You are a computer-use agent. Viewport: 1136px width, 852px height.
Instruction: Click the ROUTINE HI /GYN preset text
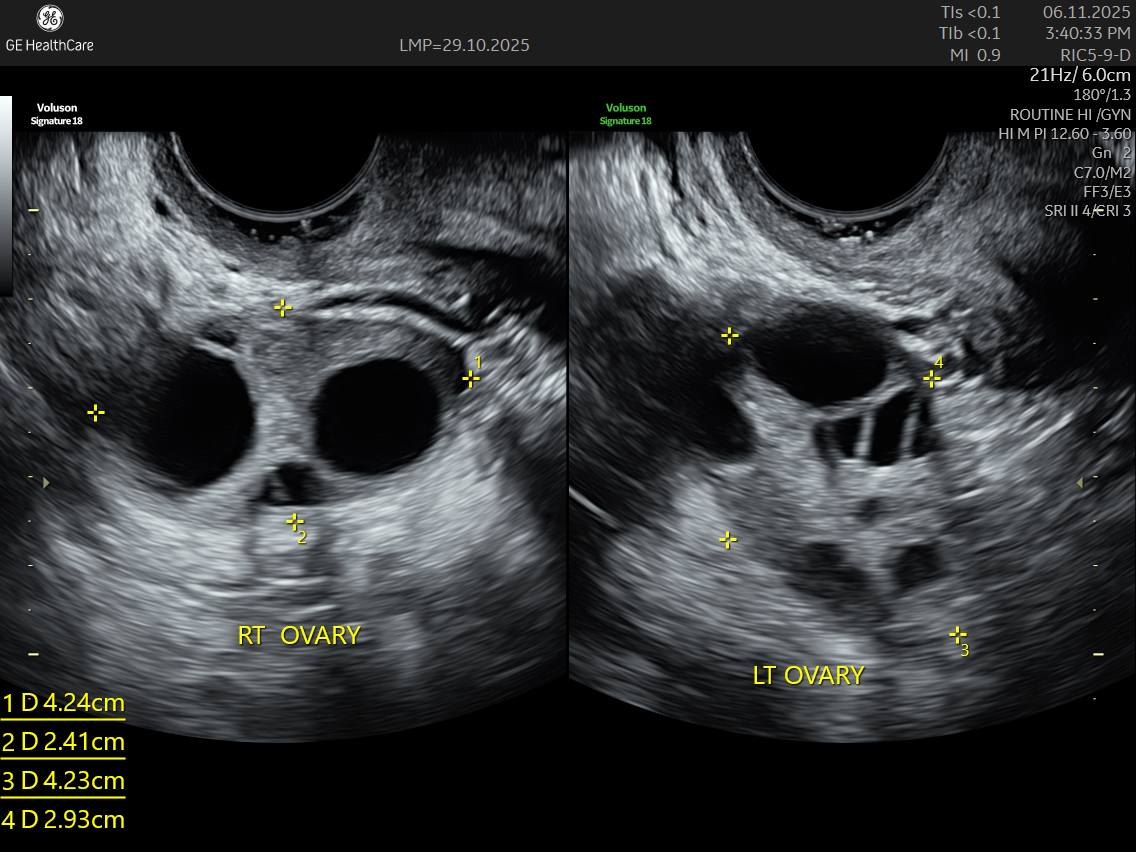(1070, 114)
